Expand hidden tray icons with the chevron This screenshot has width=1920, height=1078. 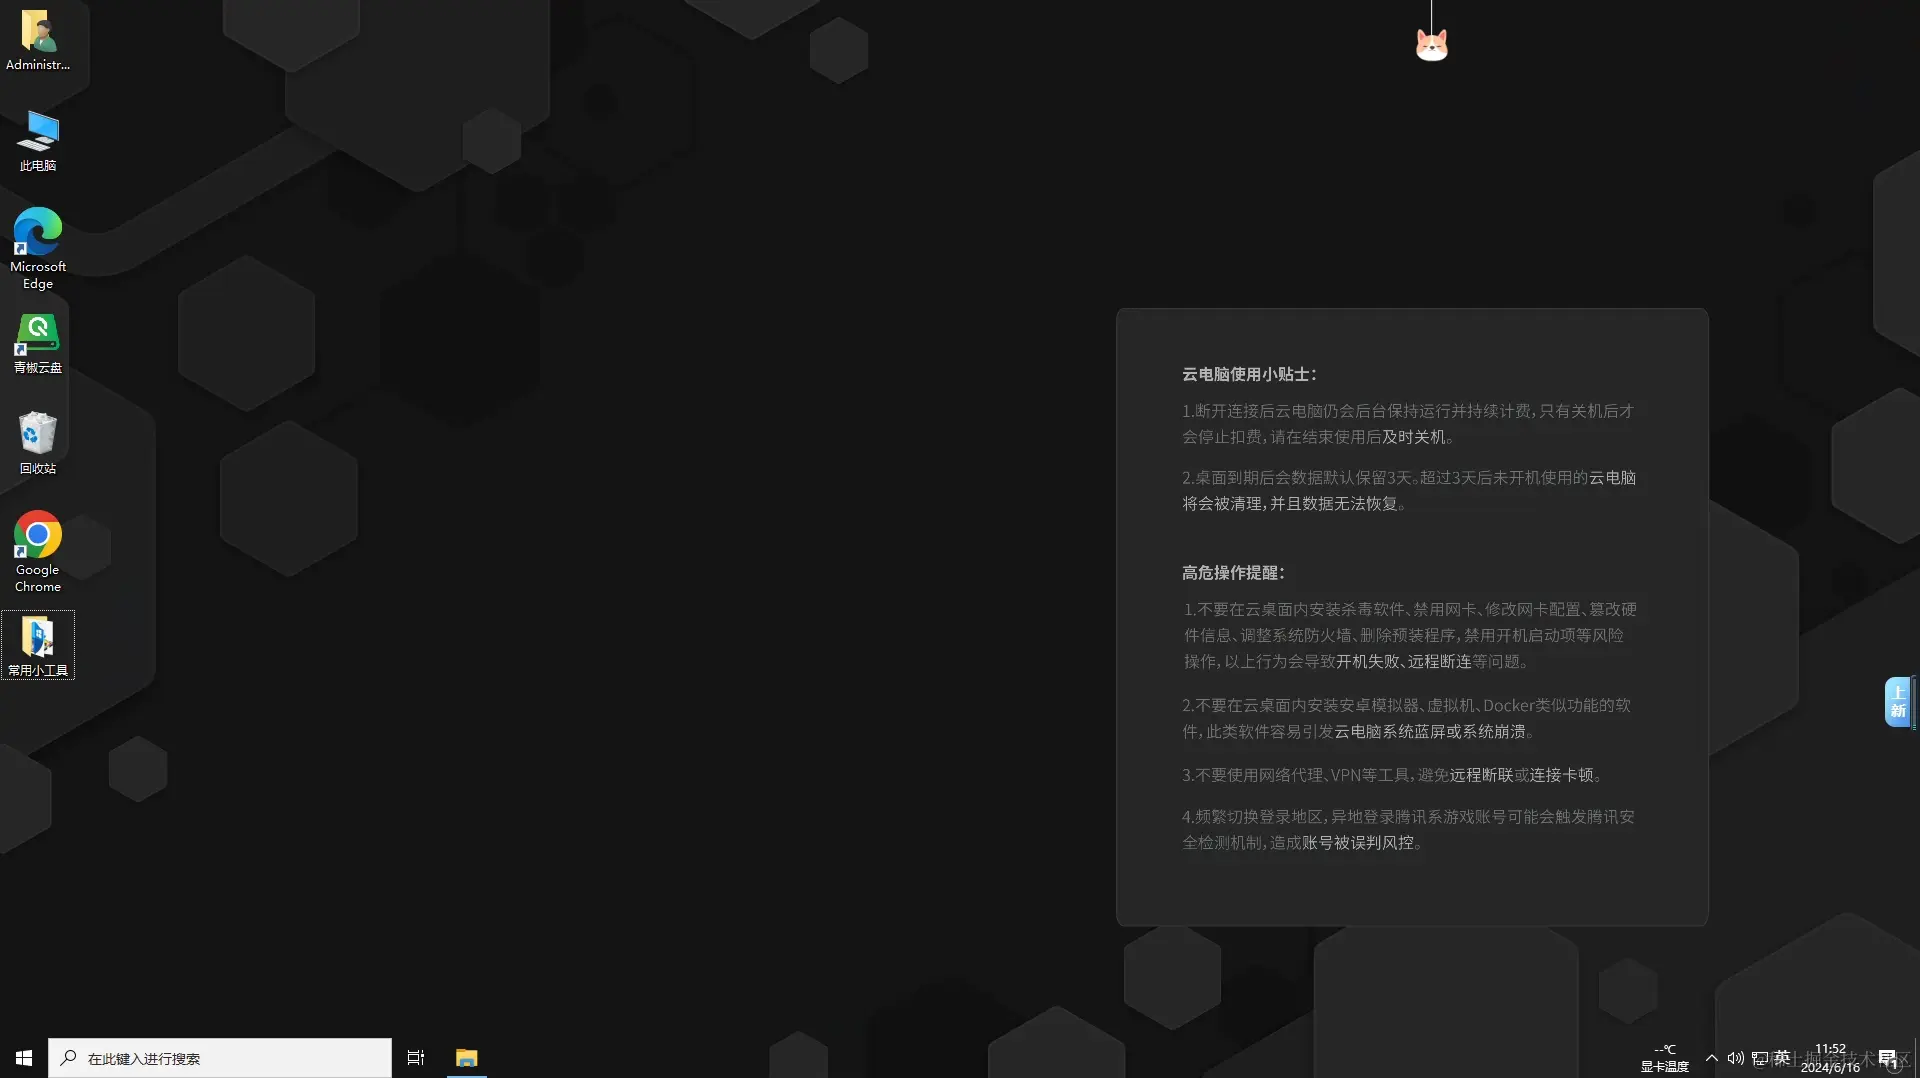[1712, 1058]
